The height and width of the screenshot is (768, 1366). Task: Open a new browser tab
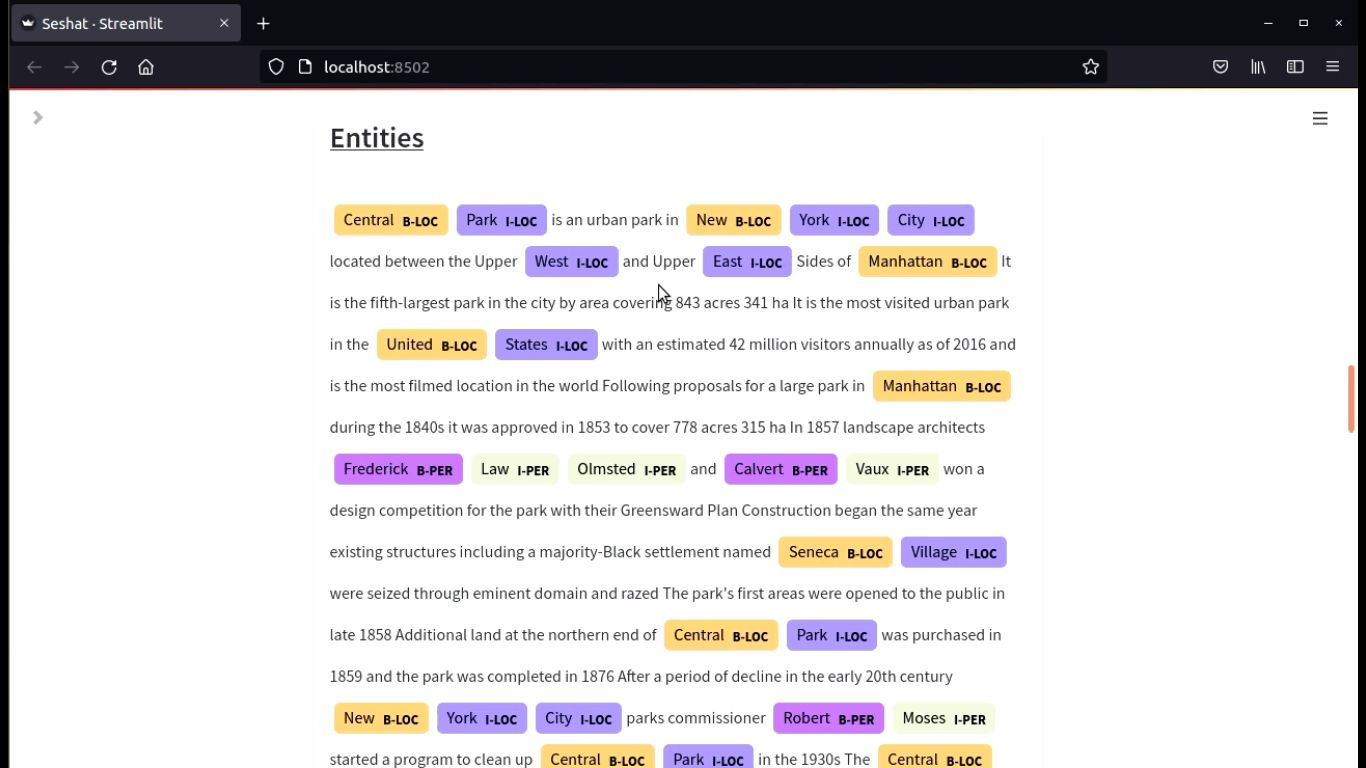pos(263,23)
